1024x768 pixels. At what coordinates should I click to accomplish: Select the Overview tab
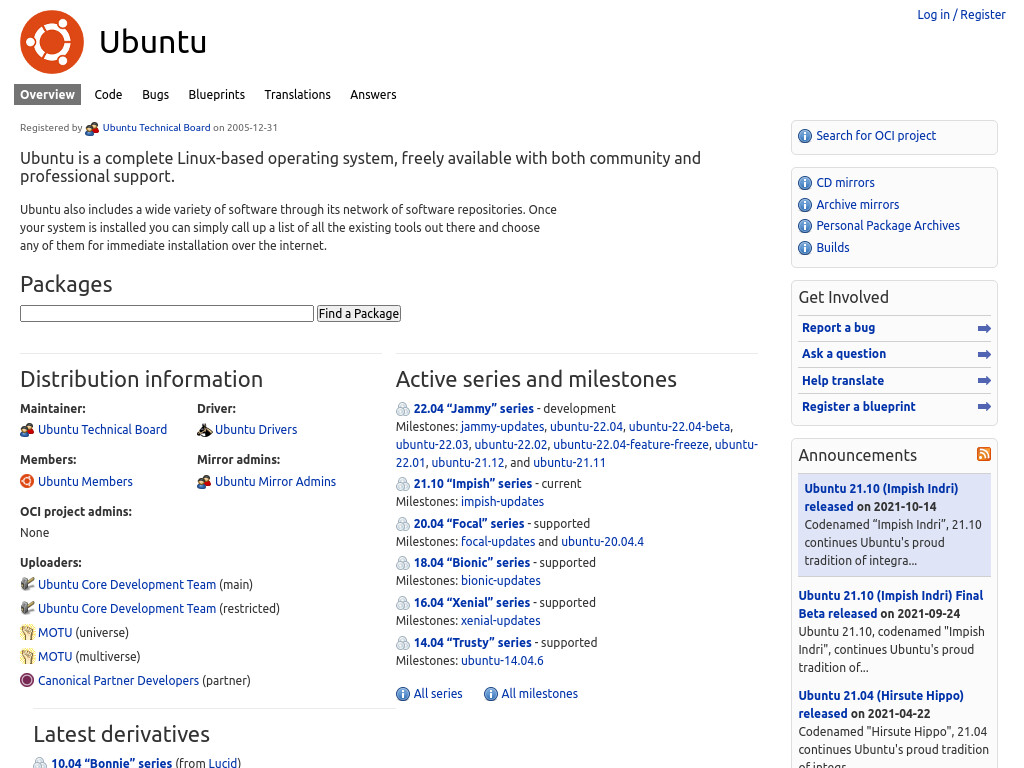point(48,95)
